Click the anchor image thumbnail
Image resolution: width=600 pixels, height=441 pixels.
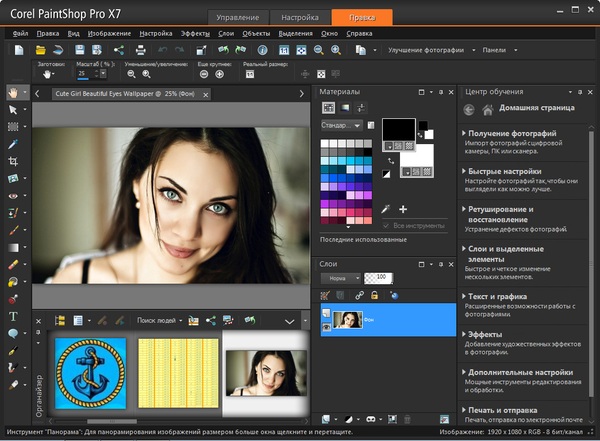(90, 375)
